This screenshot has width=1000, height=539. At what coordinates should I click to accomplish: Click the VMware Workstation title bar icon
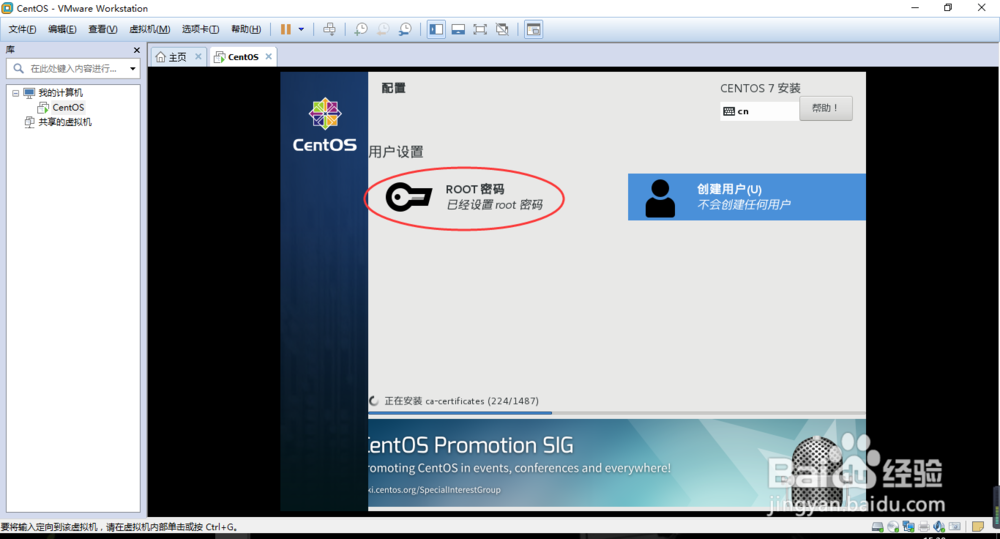pos(7,8)
